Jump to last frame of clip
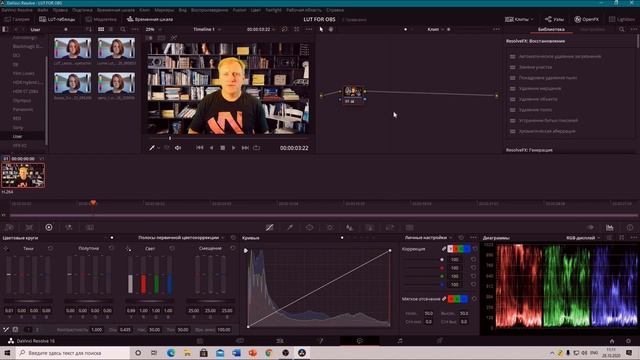Screen dimensions: 640x360 (245, 148)
